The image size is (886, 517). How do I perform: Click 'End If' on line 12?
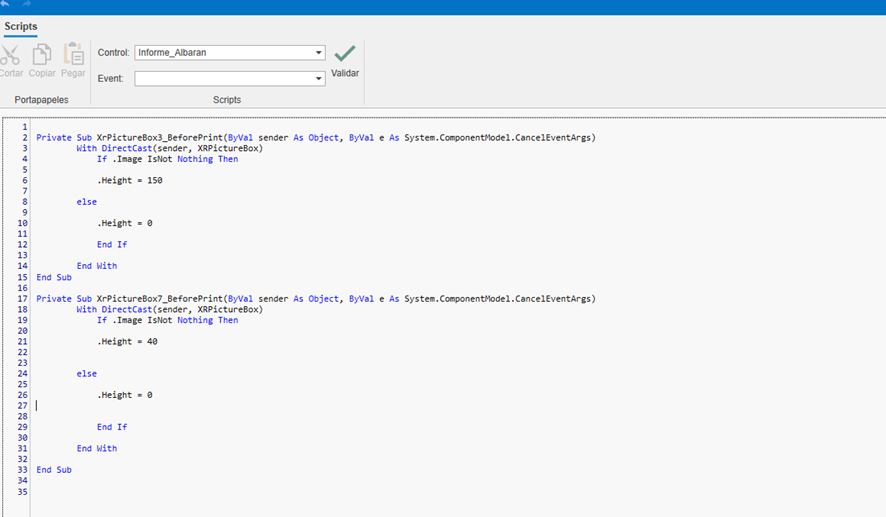(x=112, y=245)
